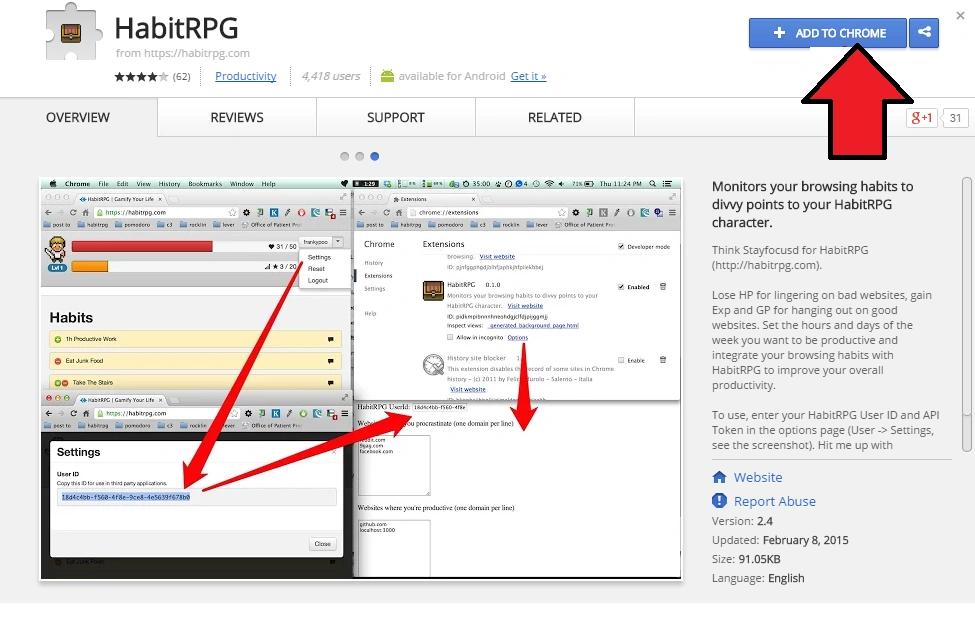Click 'Updated: February 8, 2015' text

coord(780,540)
